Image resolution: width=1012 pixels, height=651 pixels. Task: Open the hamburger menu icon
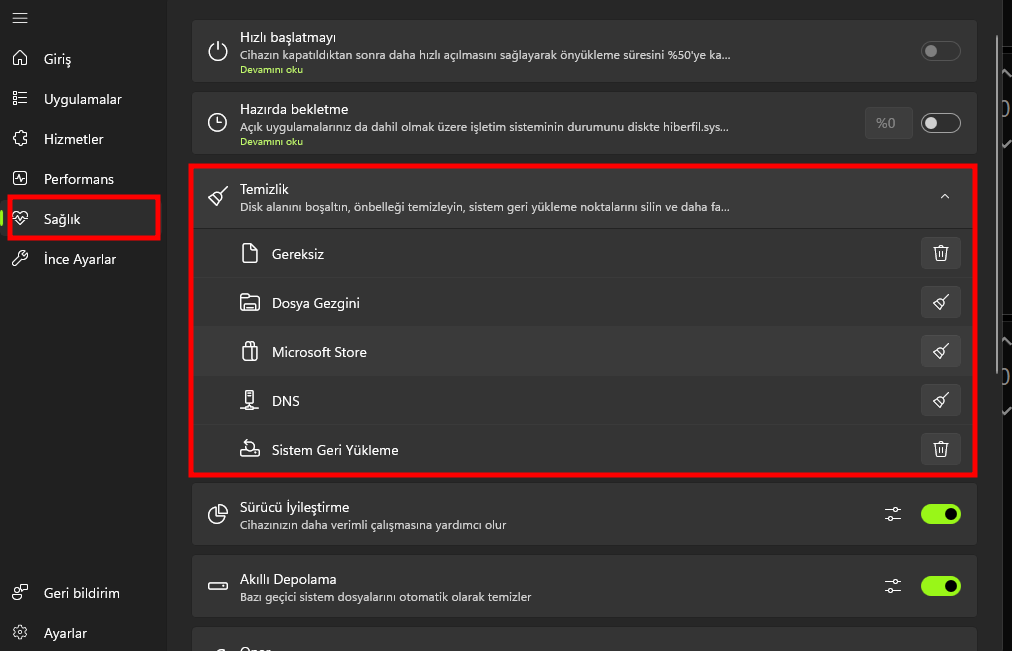(20, 18)
